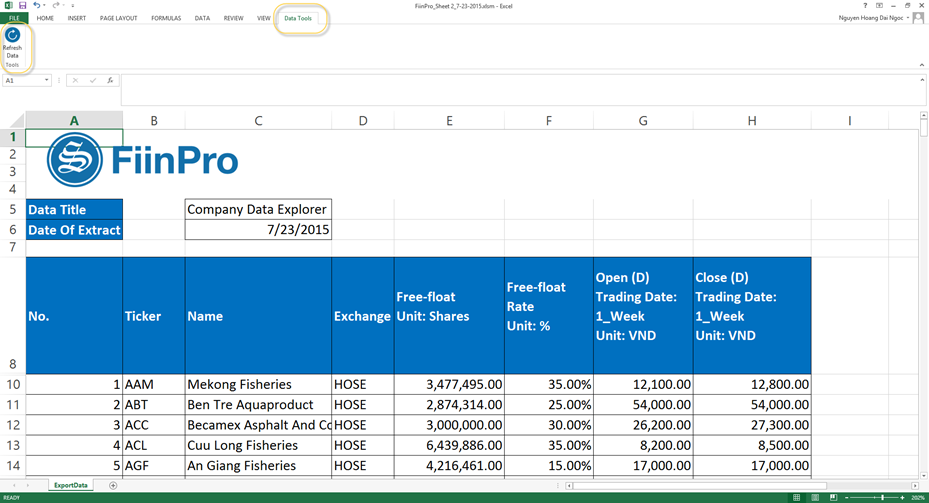Click the Free-float Rate header cell
The width and height of the screenshot is (929, 503).
click(549, 316)
